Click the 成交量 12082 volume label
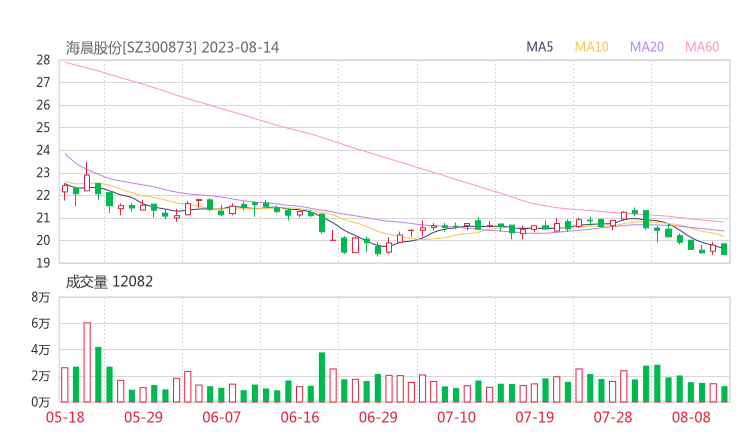Viewport: 740px width, 440px height. tap(109, 282)
